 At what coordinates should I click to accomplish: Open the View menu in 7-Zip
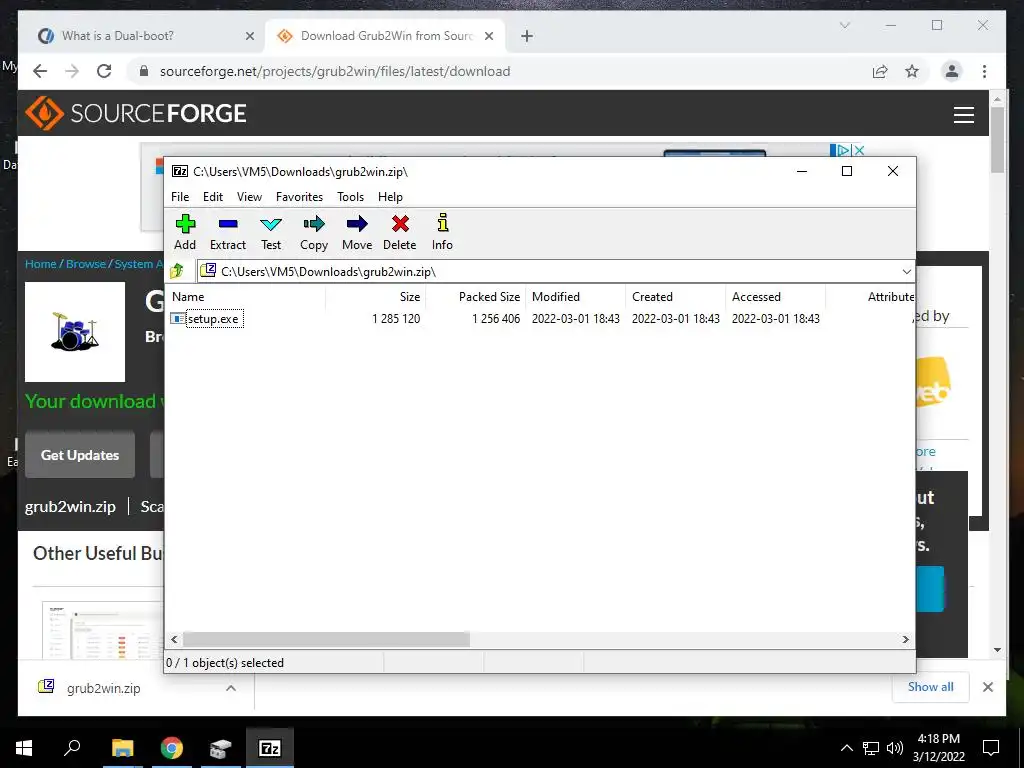coord(249,197)
